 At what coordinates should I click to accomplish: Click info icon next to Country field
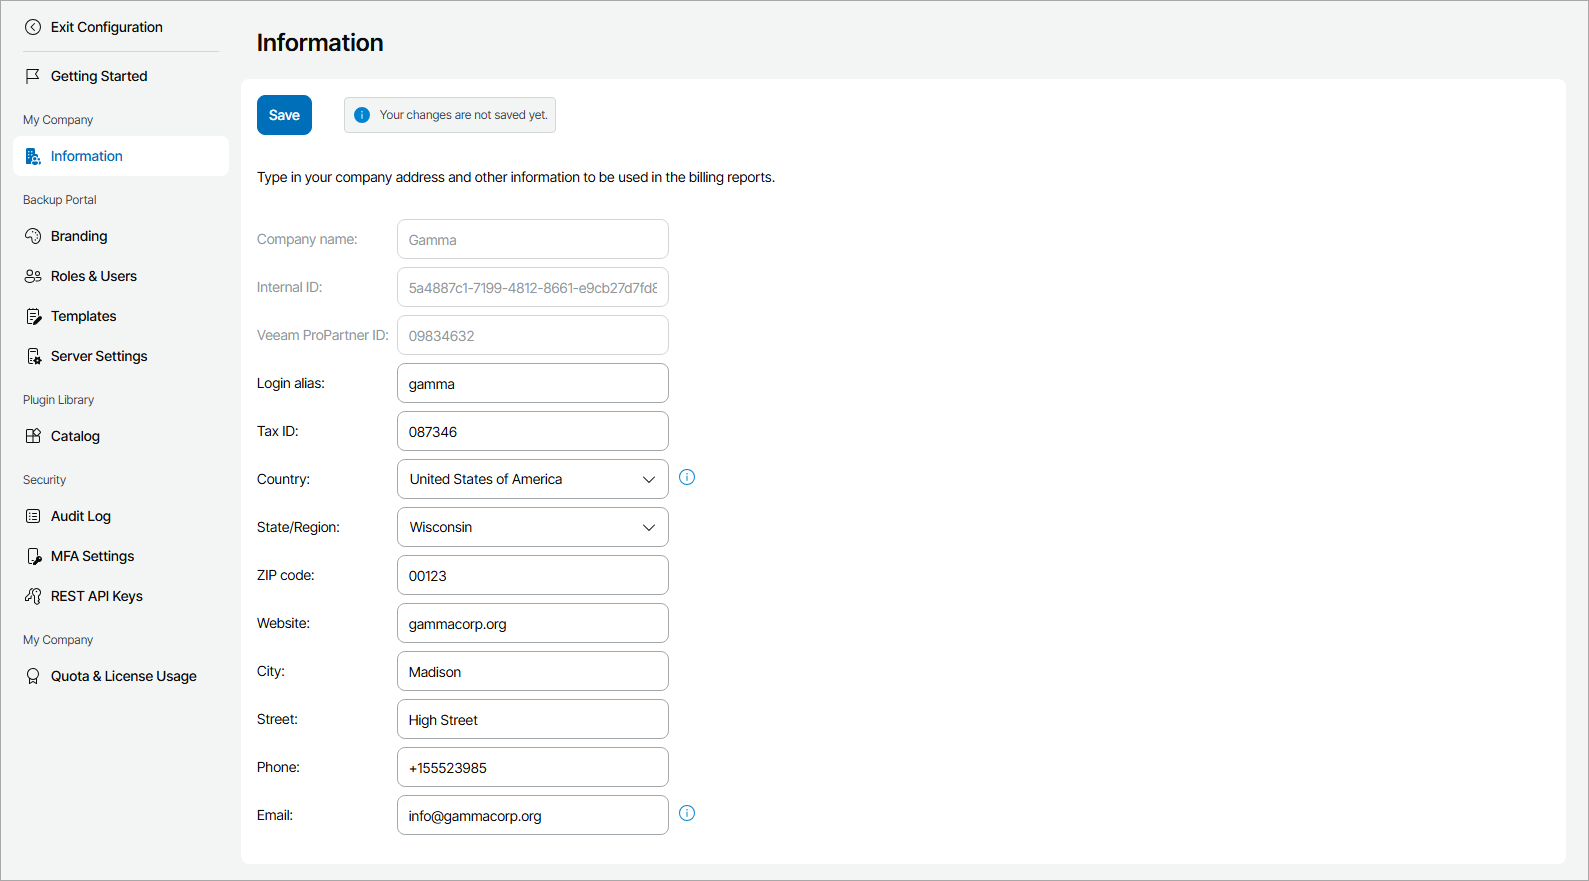click(687, 477)
